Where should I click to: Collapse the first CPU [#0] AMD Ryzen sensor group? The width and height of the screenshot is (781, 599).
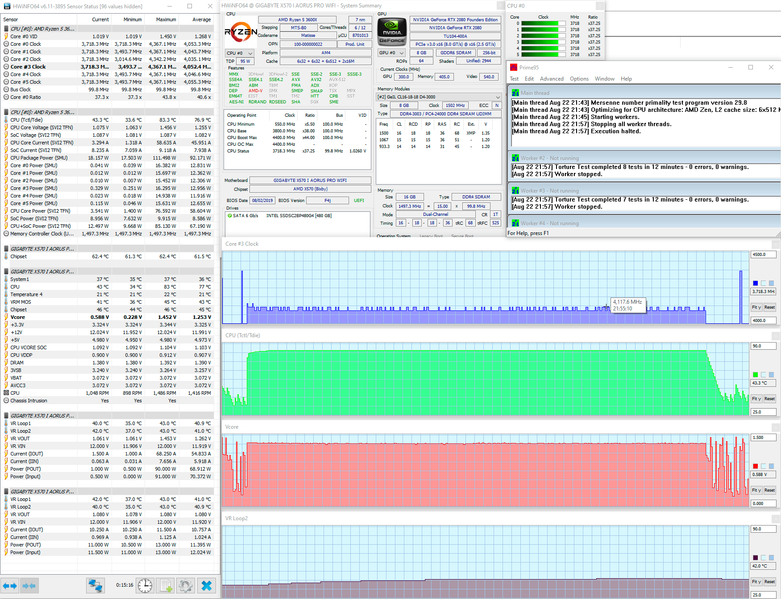(x=5, y=29)
